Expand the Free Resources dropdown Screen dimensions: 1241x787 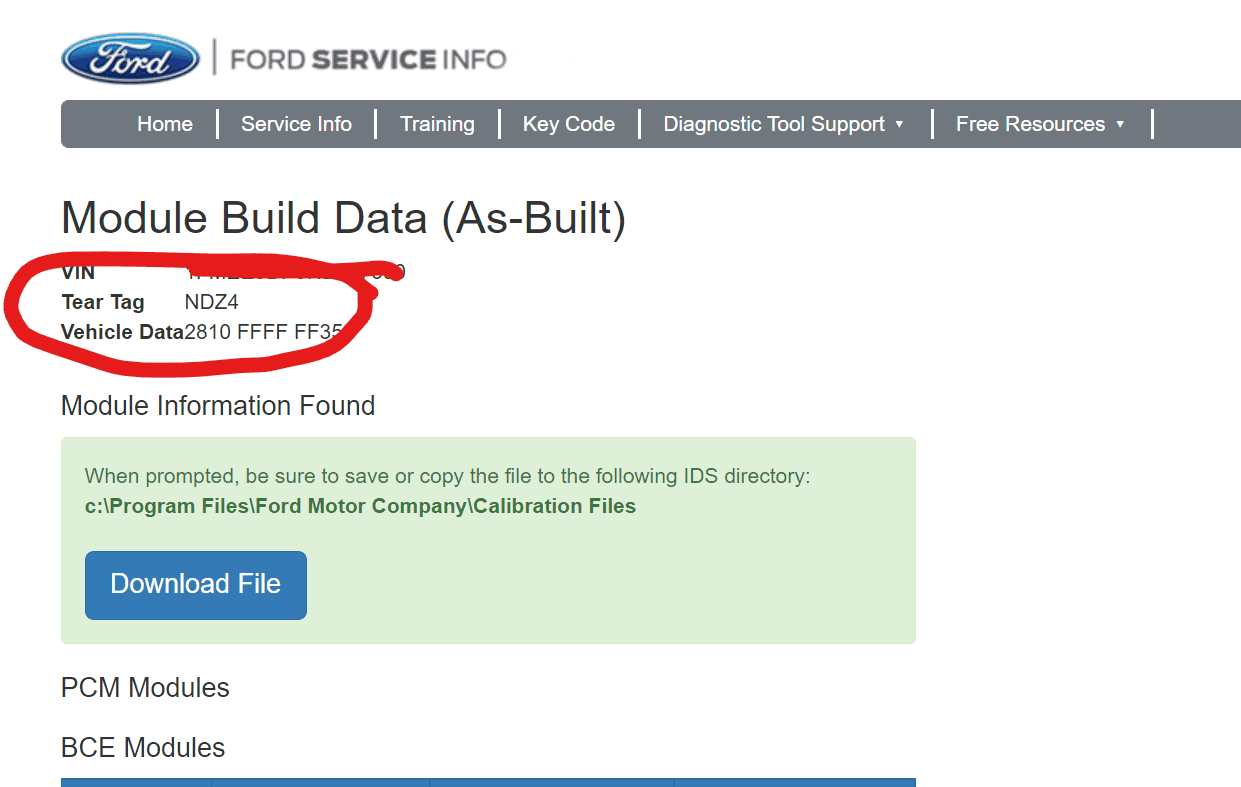point(1040,124)
